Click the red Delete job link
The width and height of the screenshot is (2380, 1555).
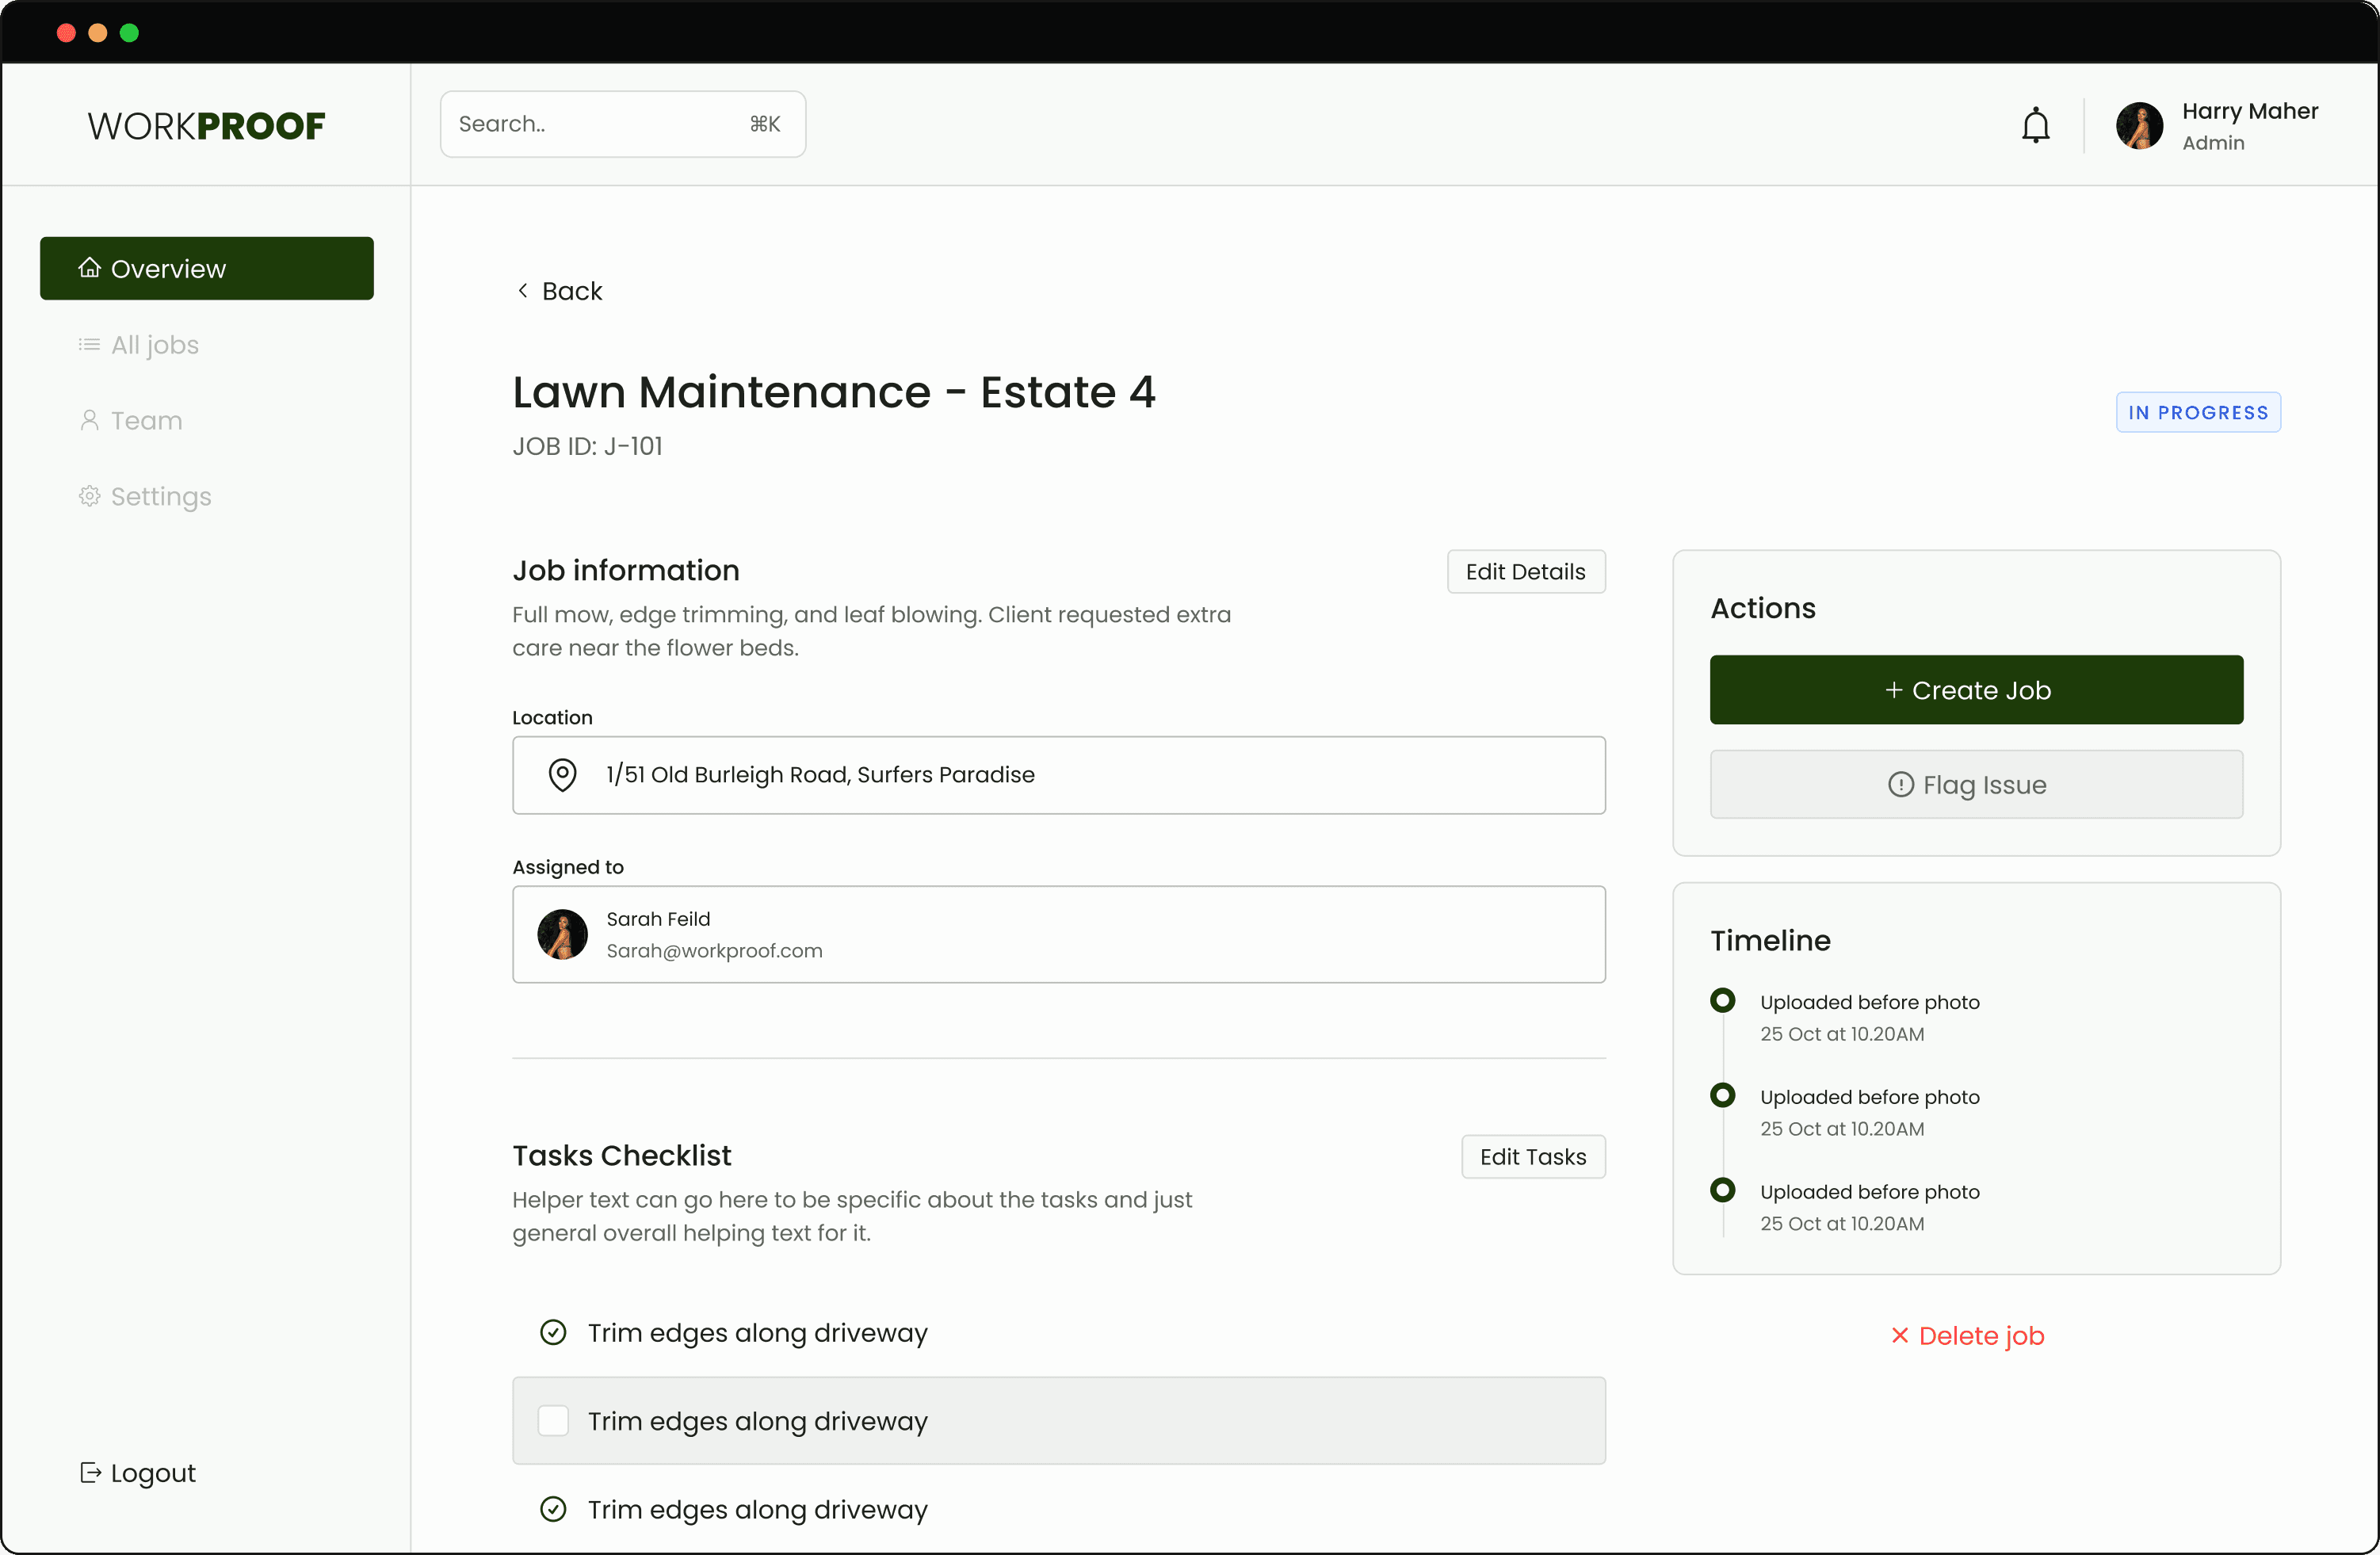click(x=1967, y=1335)
